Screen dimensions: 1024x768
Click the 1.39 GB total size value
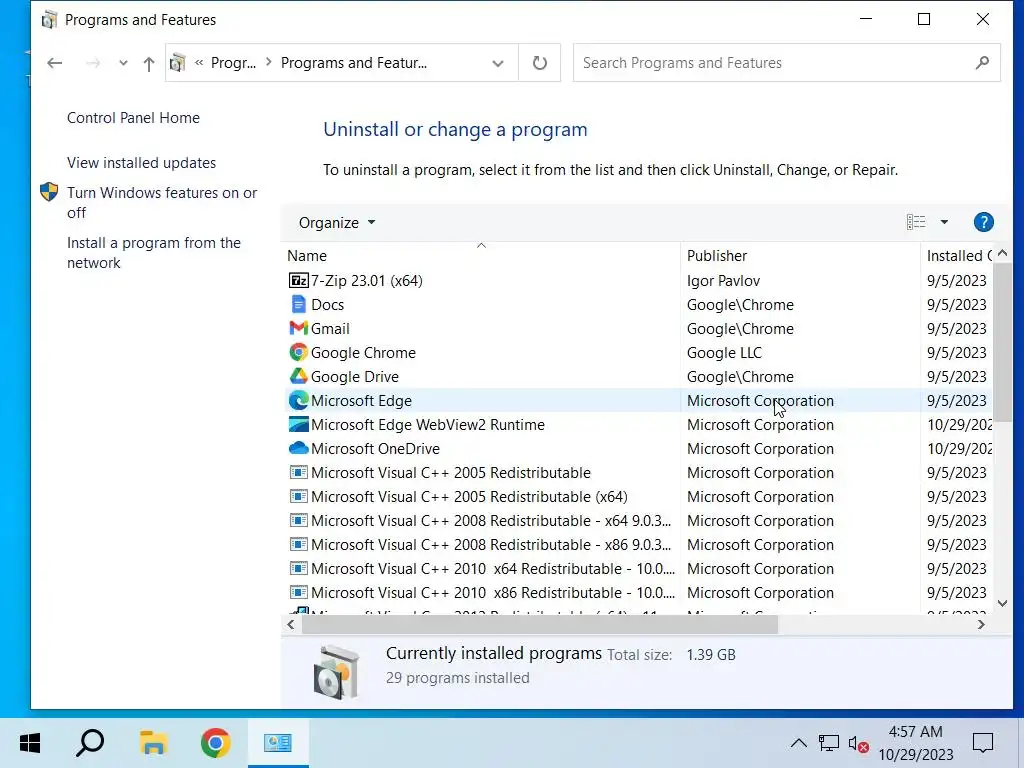711,654
